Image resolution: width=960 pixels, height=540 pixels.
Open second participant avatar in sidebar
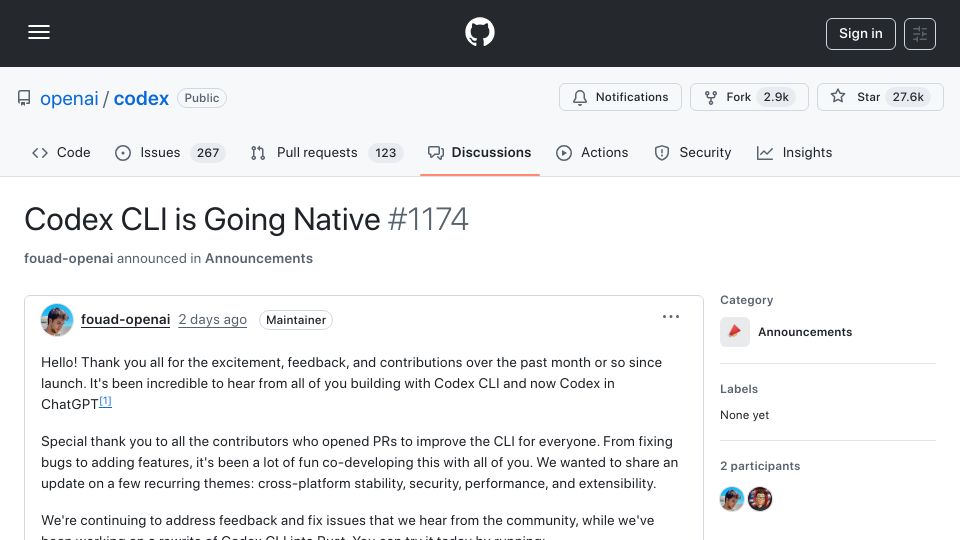click(x=760, y=499)
